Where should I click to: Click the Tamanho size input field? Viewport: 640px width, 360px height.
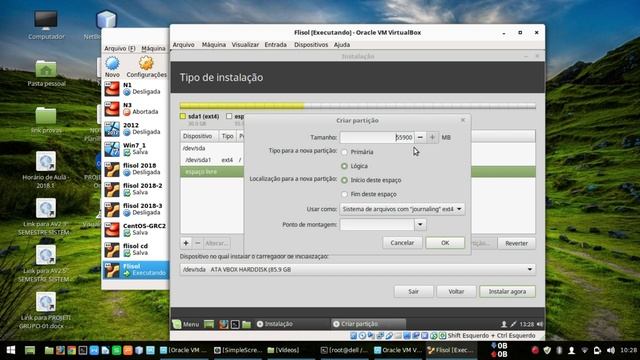377,138
